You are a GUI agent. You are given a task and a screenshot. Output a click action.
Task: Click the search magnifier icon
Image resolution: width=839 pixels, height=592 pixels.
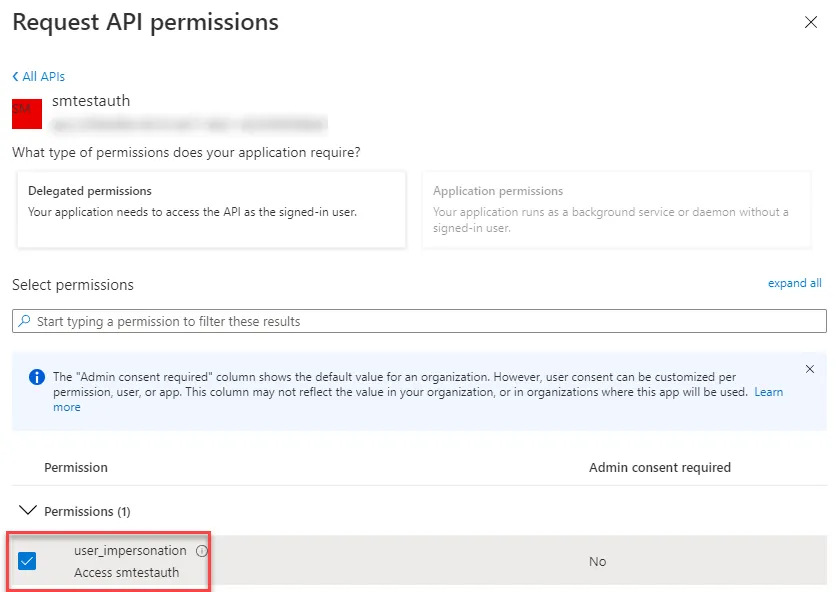24,321
